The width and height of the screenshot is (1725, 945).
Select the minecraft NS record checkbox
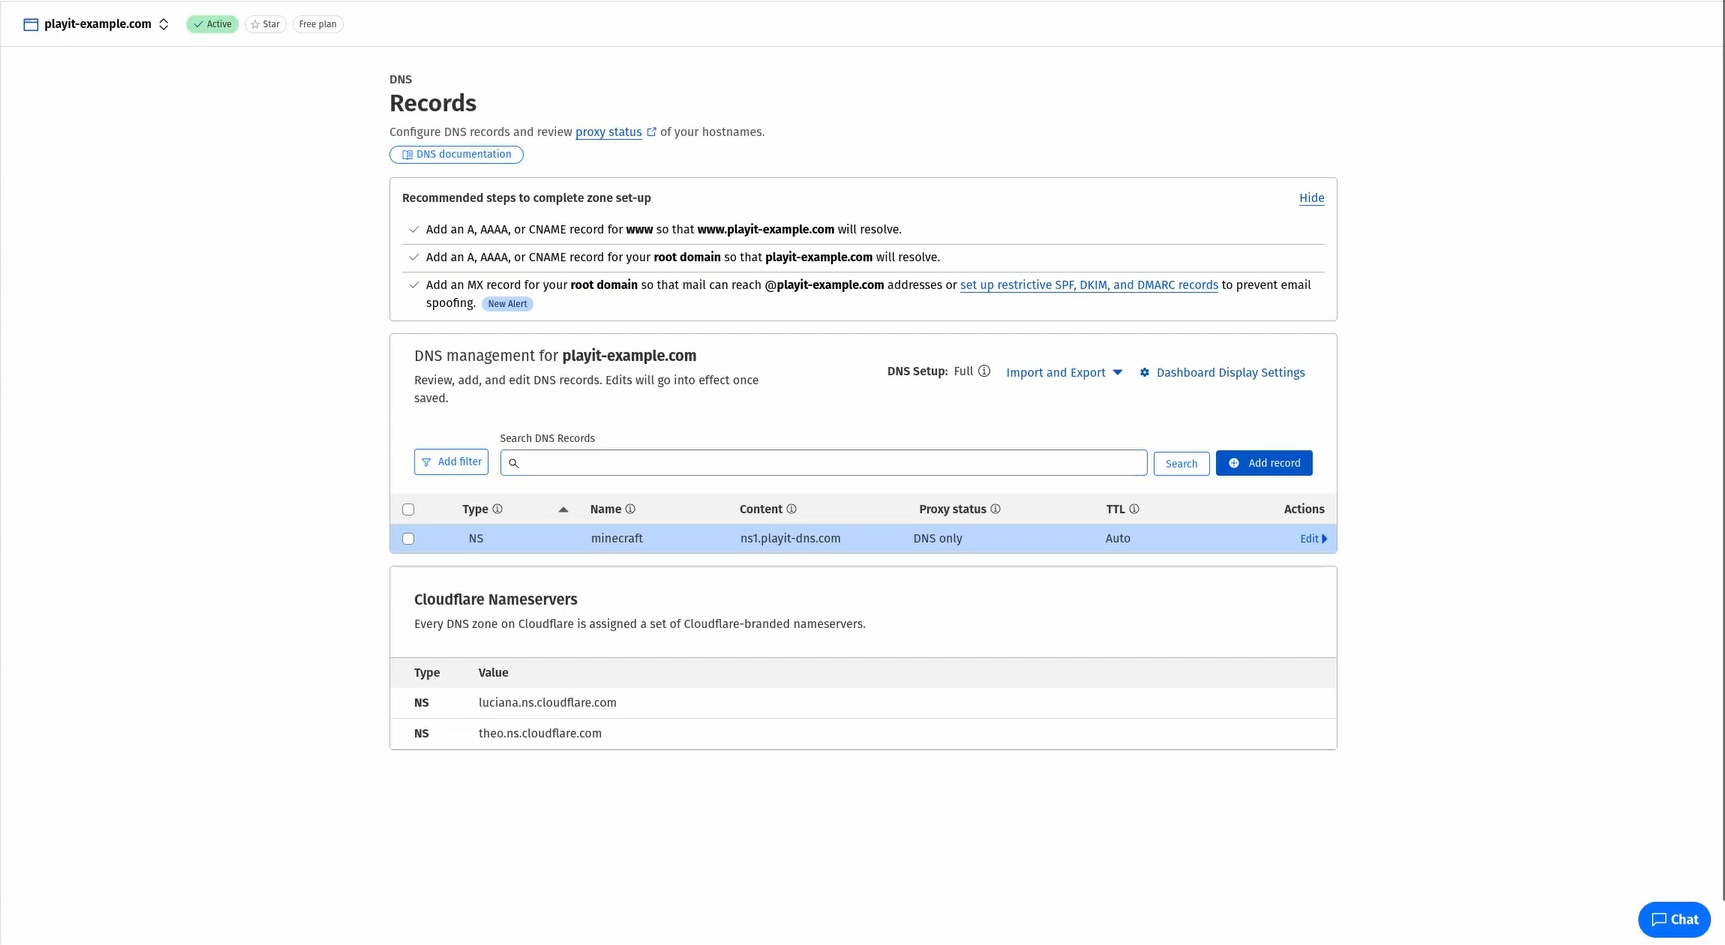coord(408,538)
